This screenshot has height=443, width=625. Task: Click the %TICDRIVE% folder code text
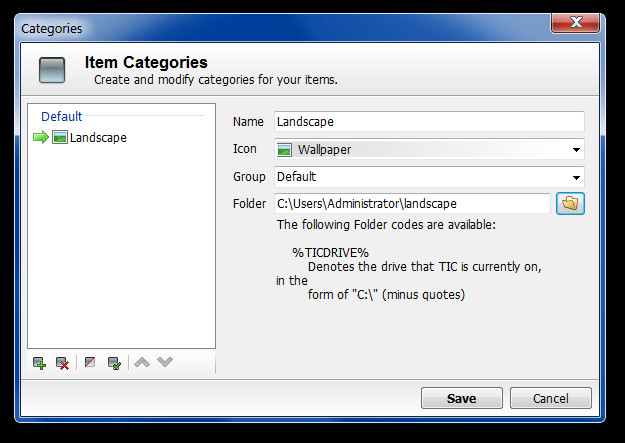pyautogui.click(x=330, y=252)
